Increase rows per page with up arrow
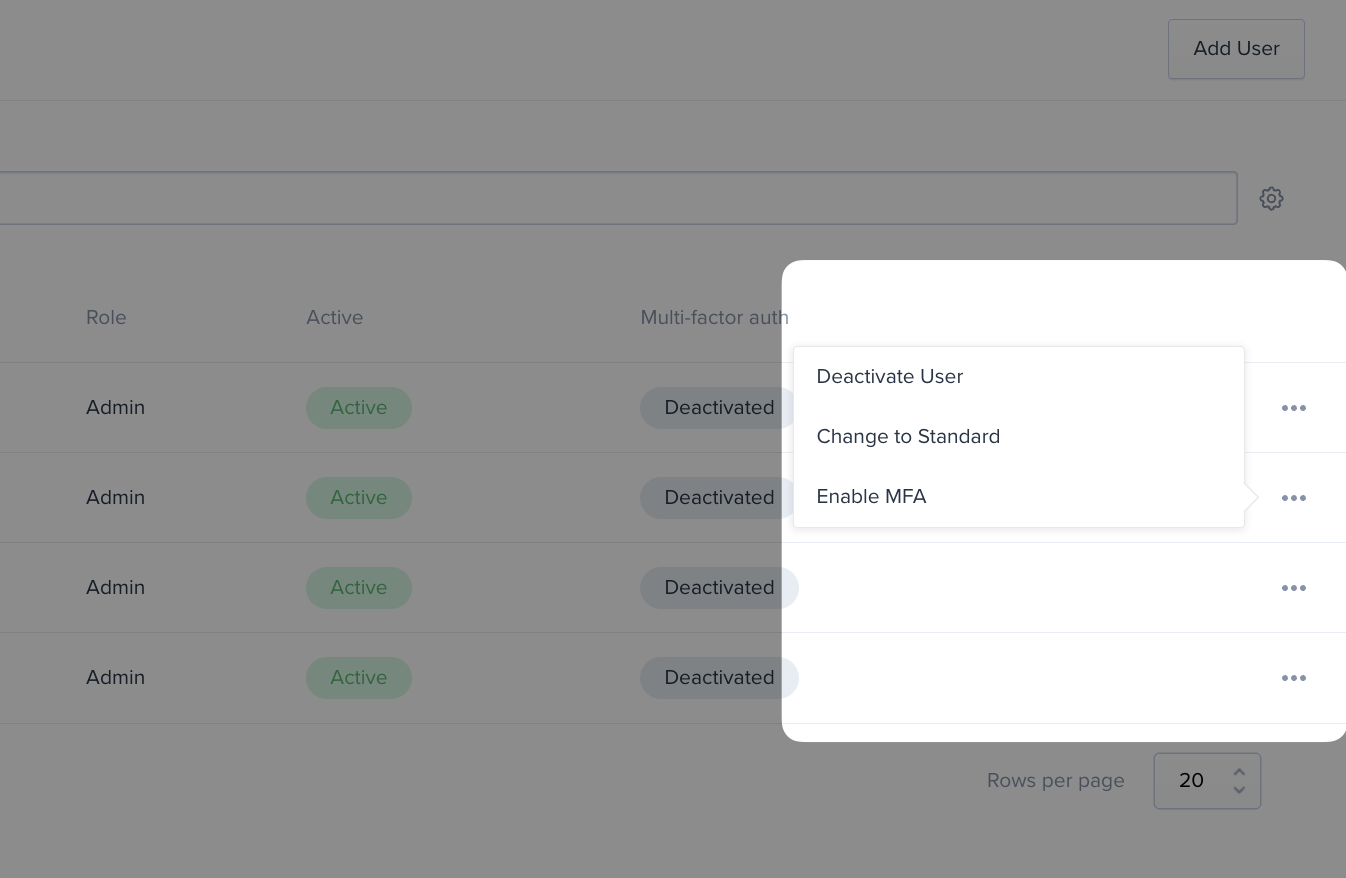This screenshot has width=1346, height=878. [1239, 772]
